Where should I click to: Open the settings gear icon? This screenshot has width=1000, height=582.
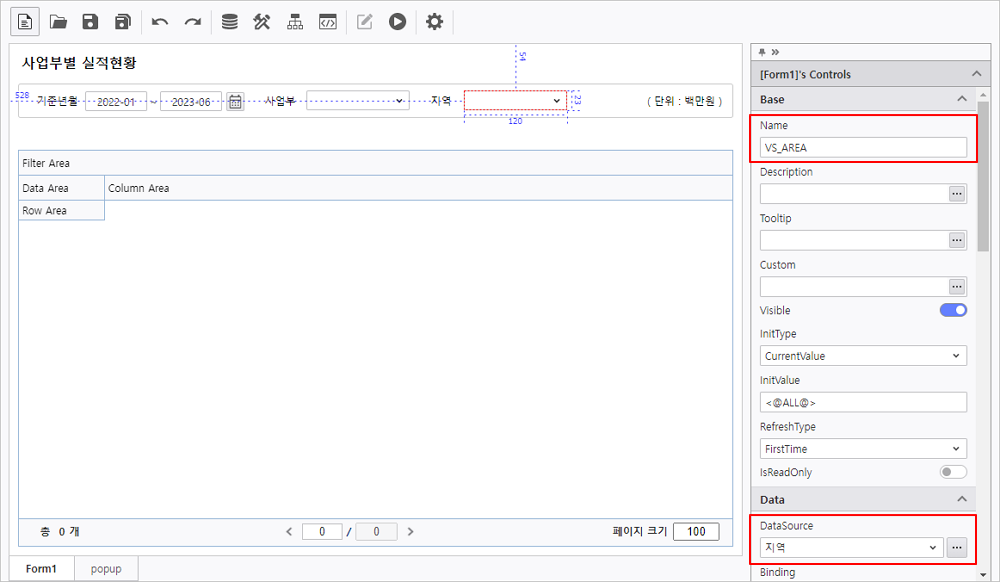[434, 21]
